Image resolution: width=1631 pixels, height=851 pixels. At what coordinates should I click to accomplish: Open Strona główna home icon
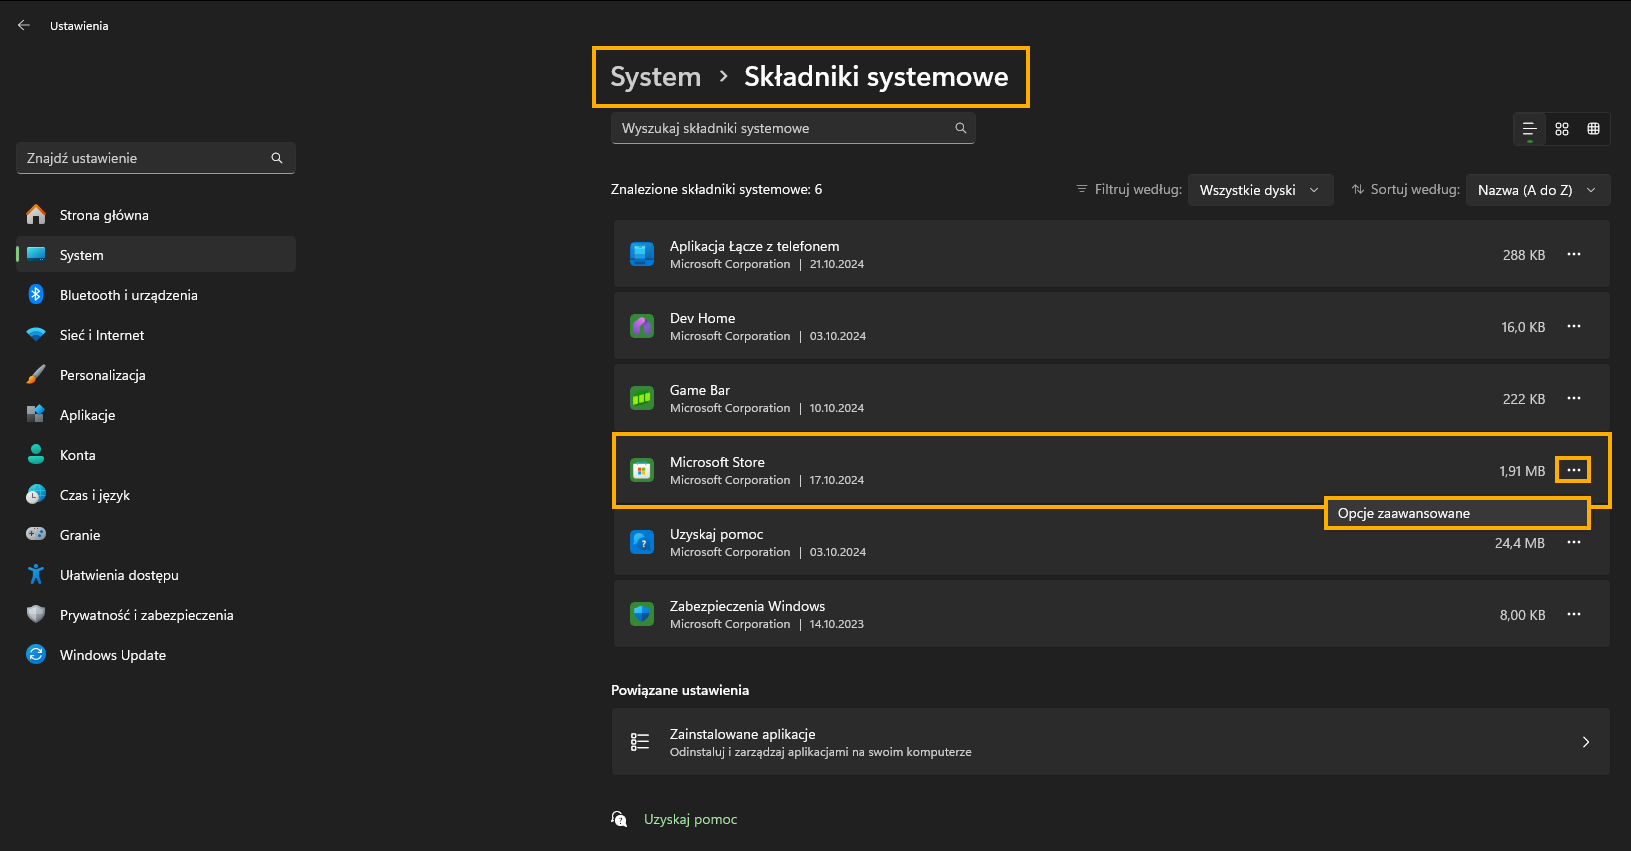point(36,214)
